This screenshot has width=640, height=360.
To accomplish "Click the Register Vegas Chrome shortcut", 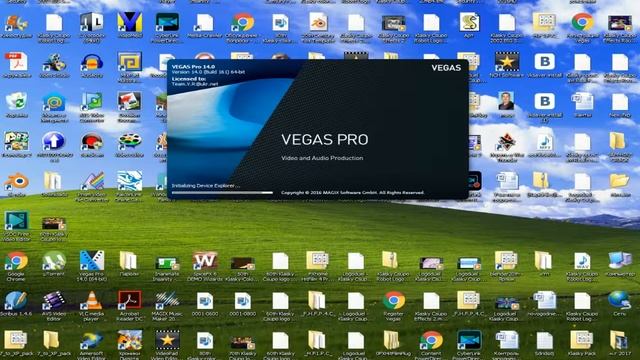I will 393,301.
